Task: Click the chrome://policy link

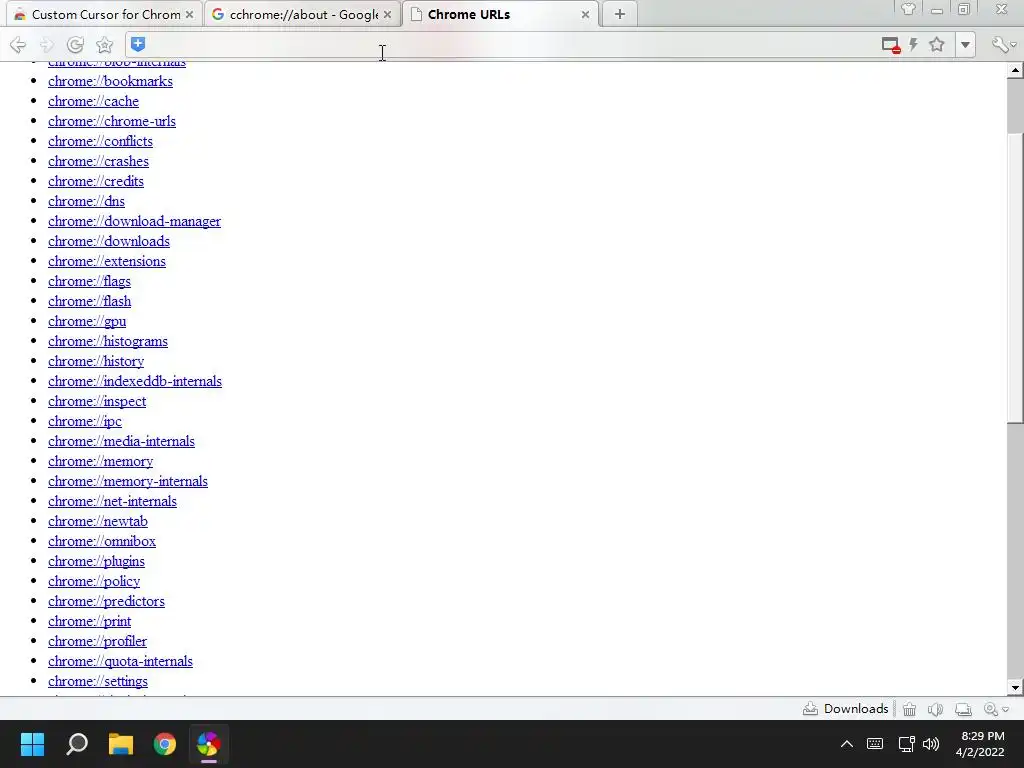Action: pyautogui.click(x=93, y=581)
